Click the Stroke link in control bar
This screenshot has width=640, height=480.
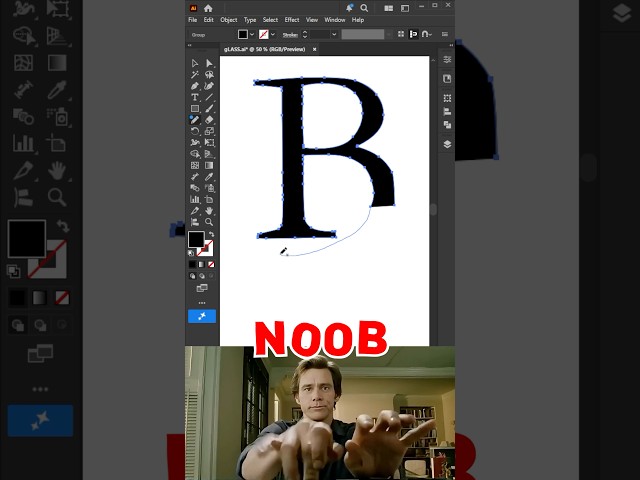coord(290,35)
